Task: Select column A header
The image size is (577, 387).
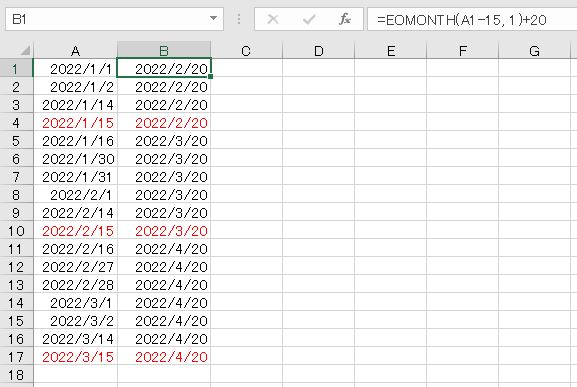Action: (75, 50)
